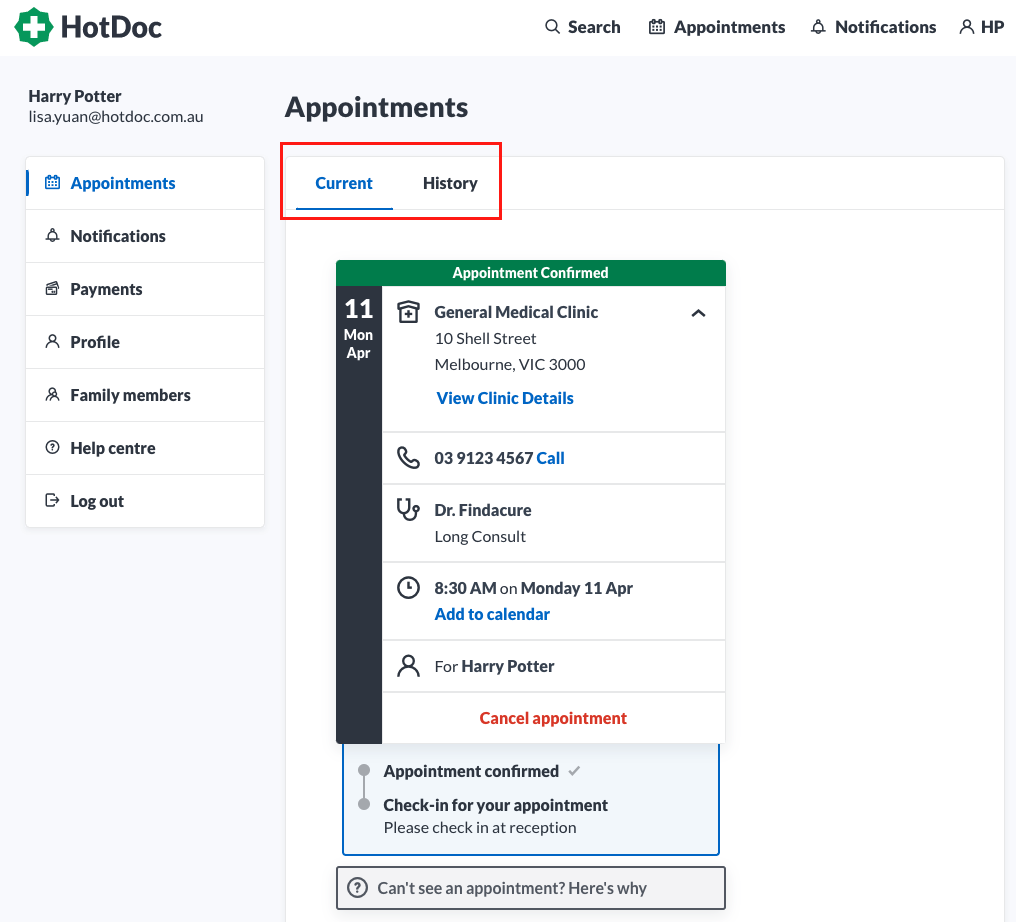Click Cancel appointment
1016x922 pixels.
(x=553, y=718)
